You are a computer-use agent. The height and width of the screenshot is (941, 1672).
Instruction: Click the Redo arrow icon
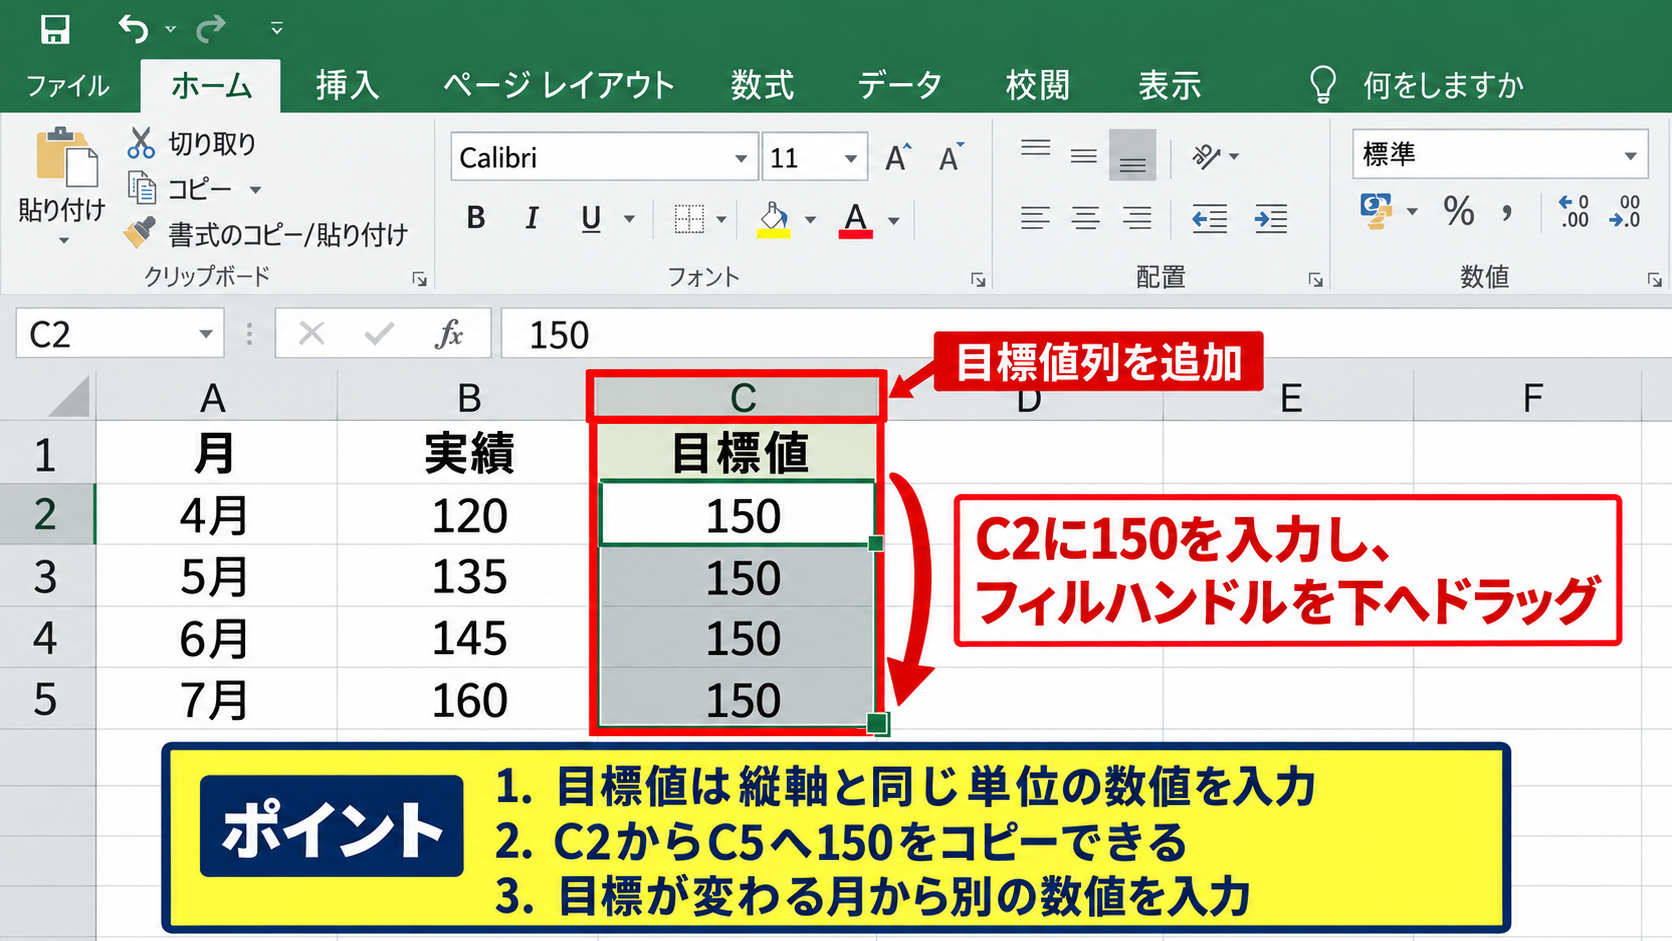[211, 29]
